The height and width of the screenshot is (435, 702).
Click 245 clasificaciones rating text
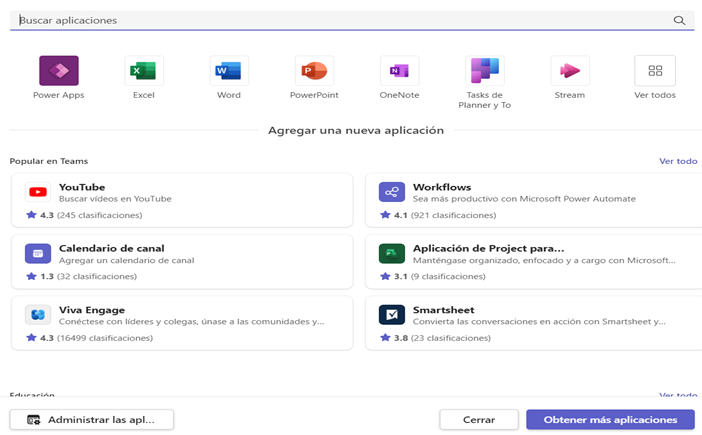point(99,215)
